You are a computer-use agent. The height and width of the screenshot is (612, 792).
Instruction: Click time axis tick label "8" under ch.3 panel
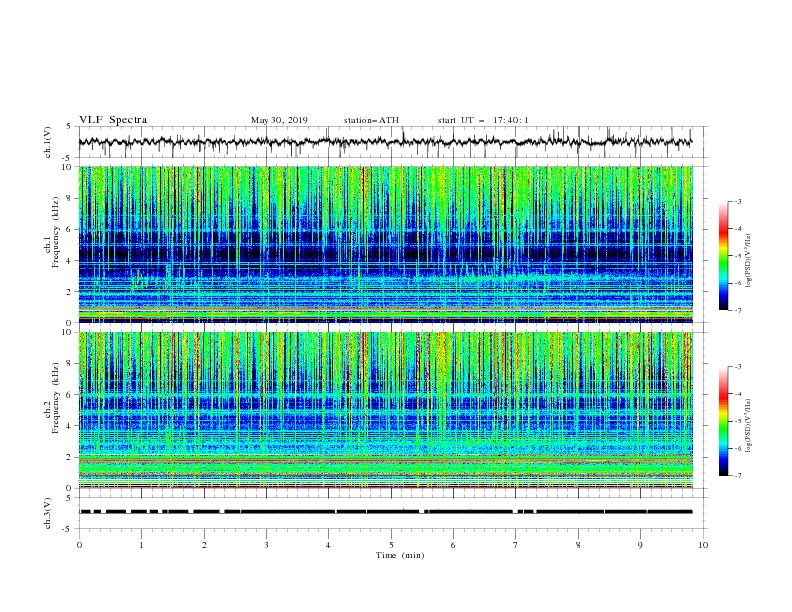(578, 545)
